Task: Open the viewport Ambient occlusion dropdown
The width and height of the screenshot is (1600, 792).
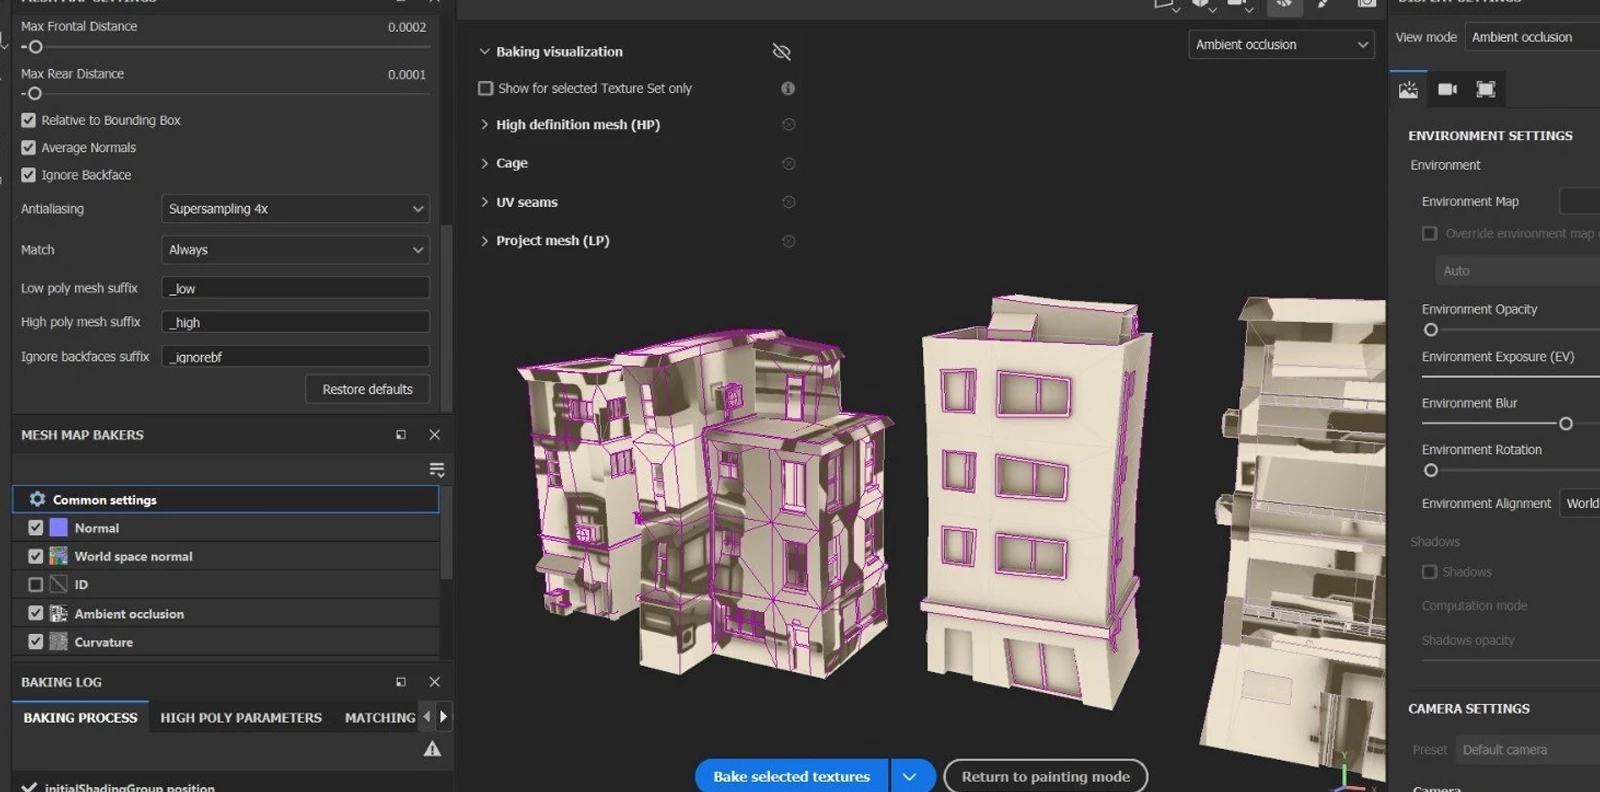Action: [1281, 45]
